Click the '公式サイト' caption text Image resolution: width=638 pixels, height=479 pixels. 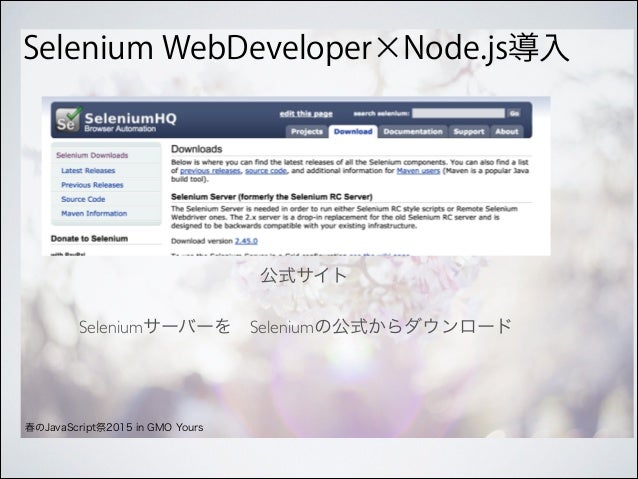[x=304, y=276]
